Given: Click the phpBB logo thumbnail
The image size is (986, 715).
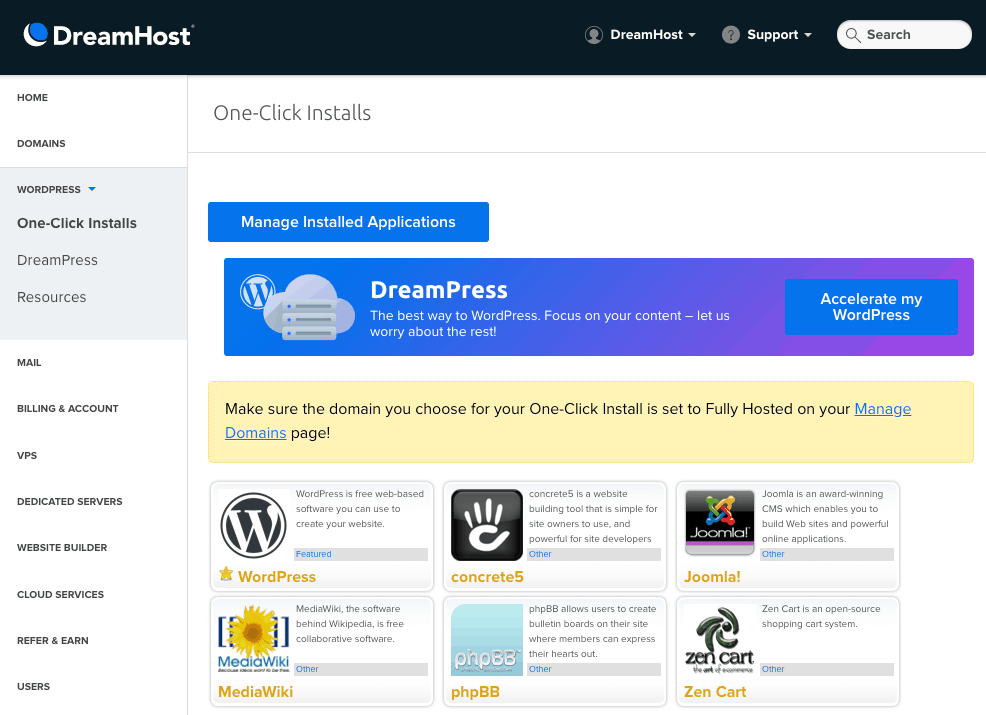Looking at the screenshot, I should pos(487,640).
